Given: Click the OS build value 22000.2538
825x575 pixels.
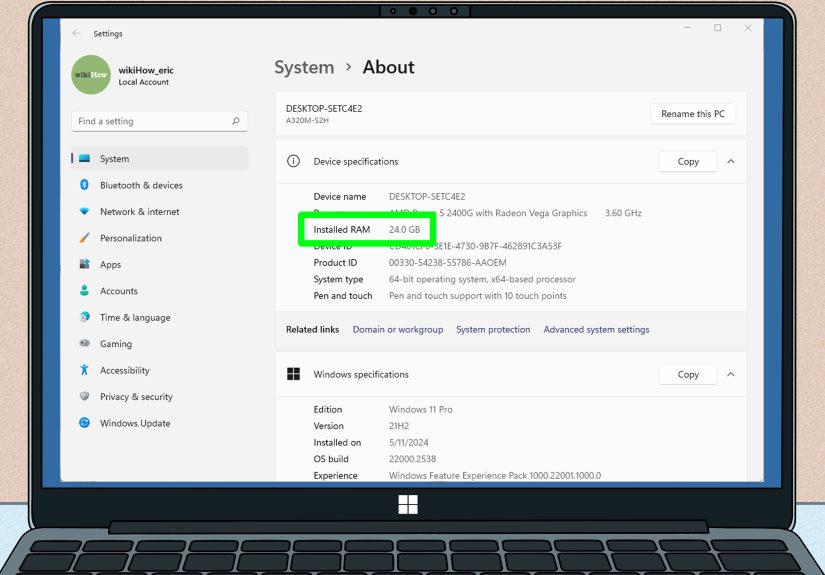Looking at the screenshot, I should point(412,459).
